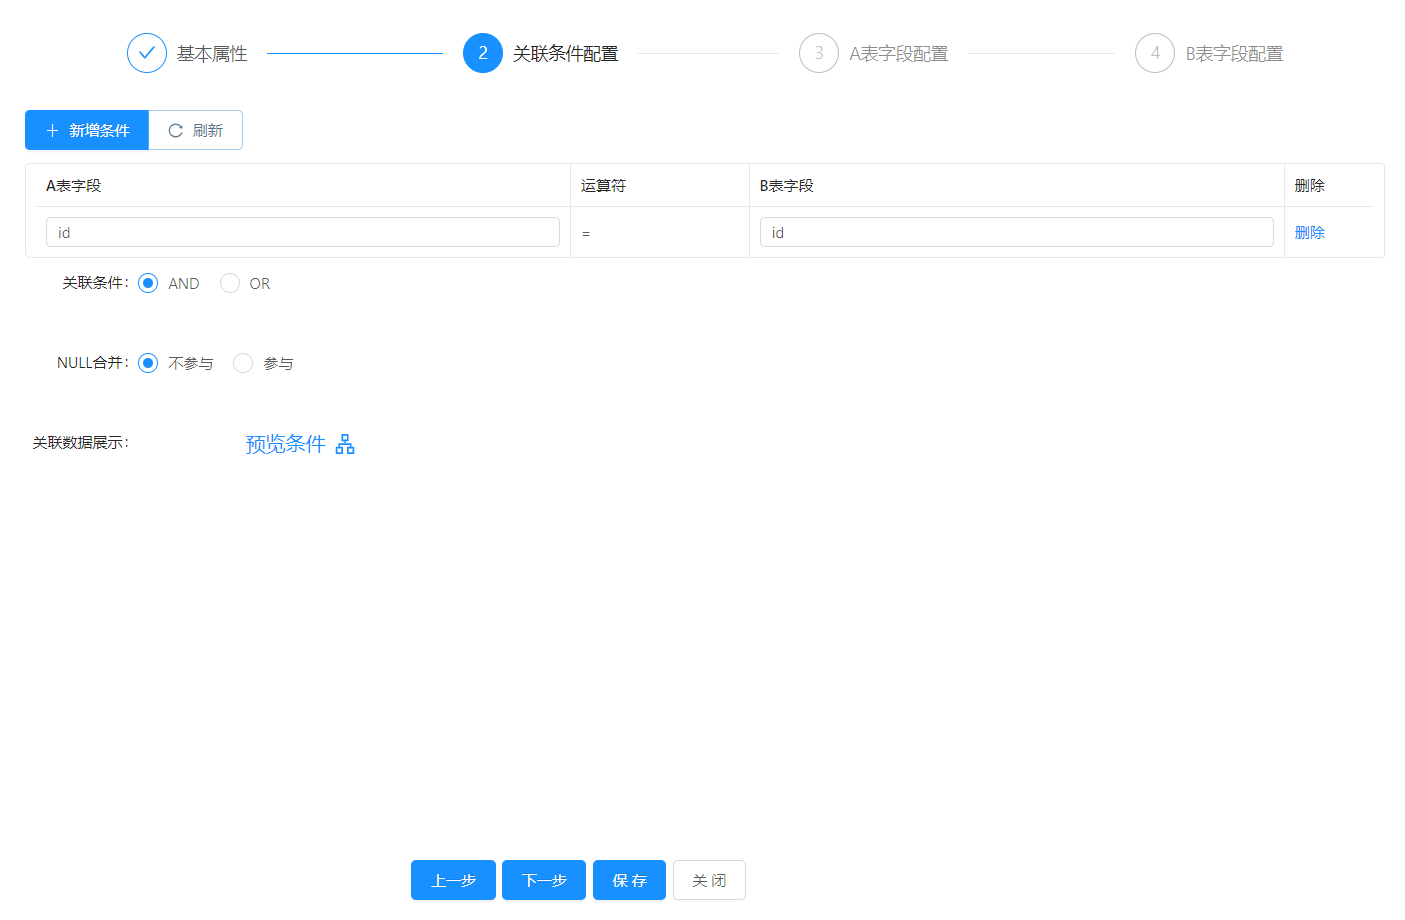Select the AND radio button
This screenshot has width=1405, height=920.
(148, 283)
